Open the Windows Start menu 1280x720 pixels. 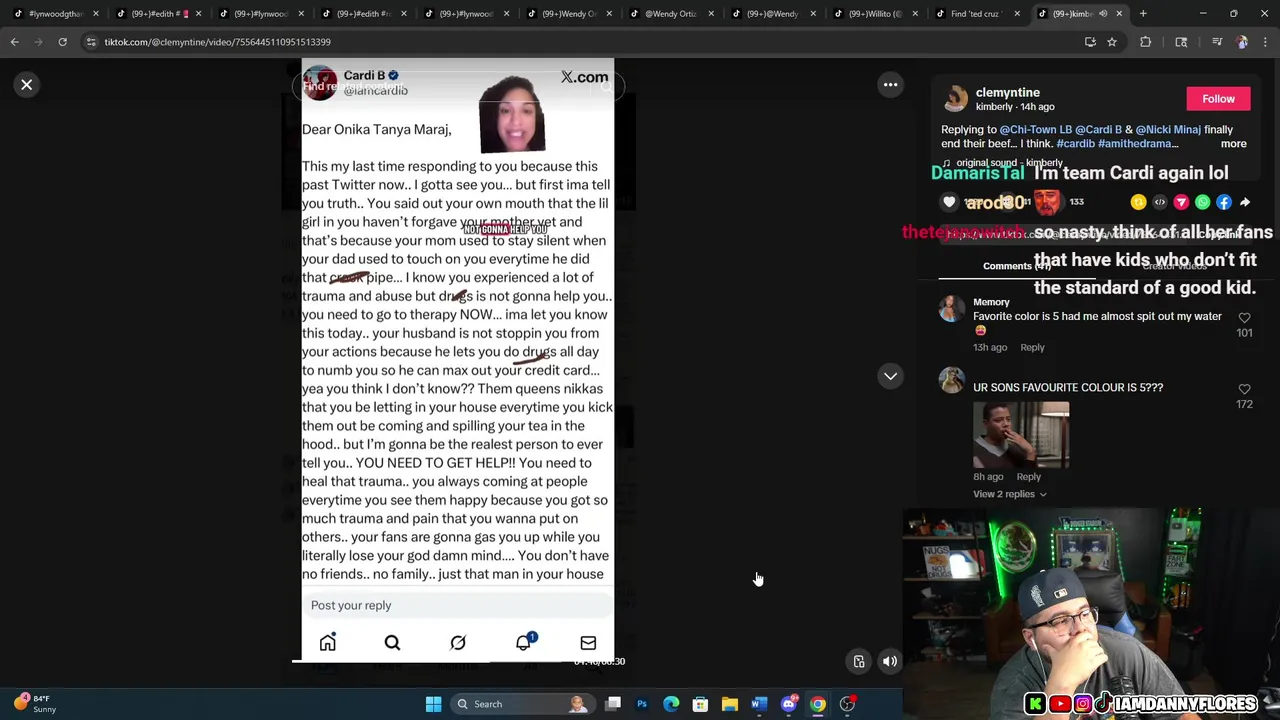pyautogui.click(x=433, y=704)
